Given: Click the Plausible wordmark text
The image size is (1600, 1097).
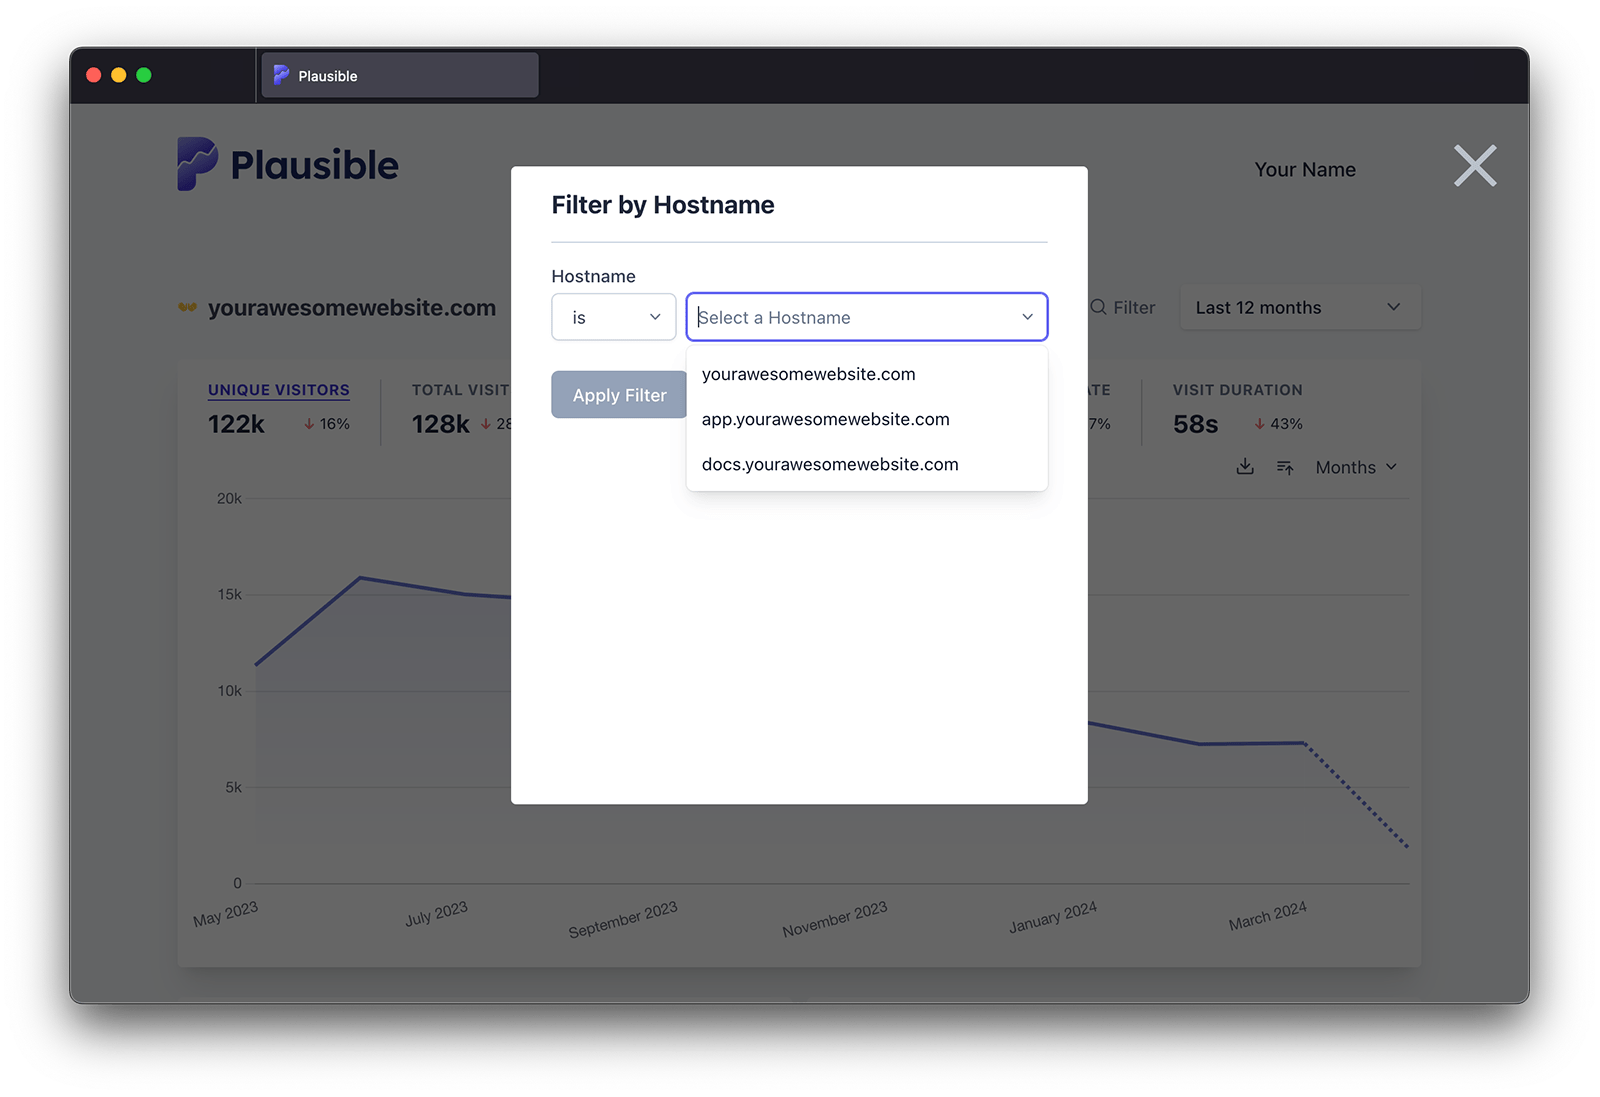Looking at the screenshot, I should coord(314,165).
